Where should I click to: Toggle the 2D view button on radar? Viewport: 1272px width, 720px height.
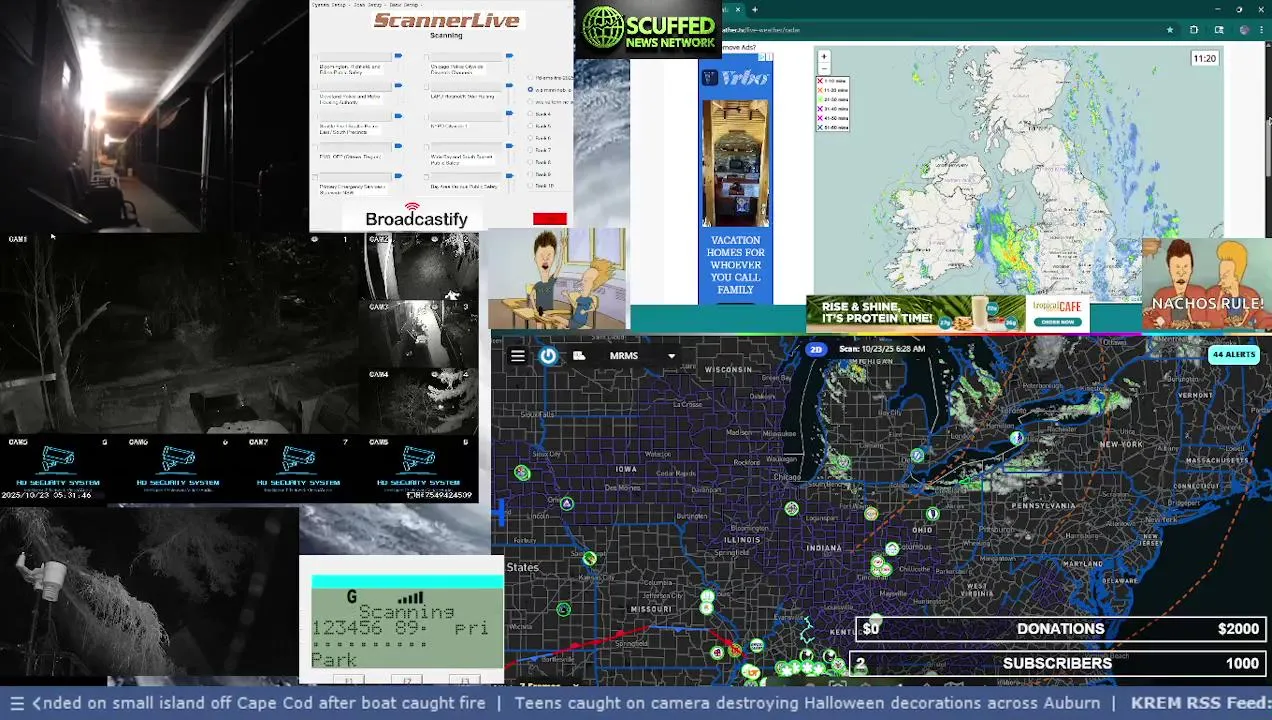pyautogui.click(x=816, y=349)
